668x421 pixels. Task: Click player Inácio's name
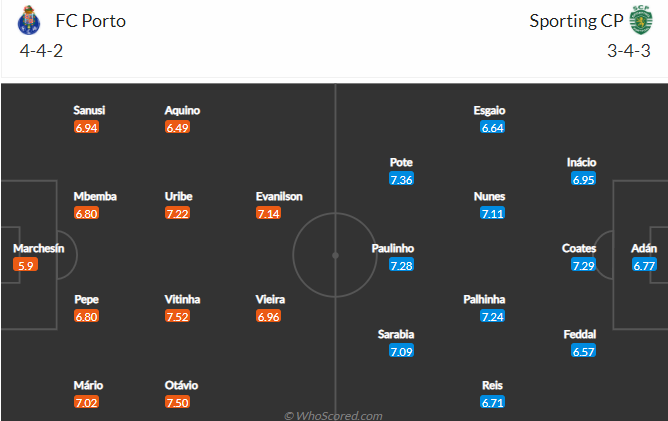coord(582,162)
